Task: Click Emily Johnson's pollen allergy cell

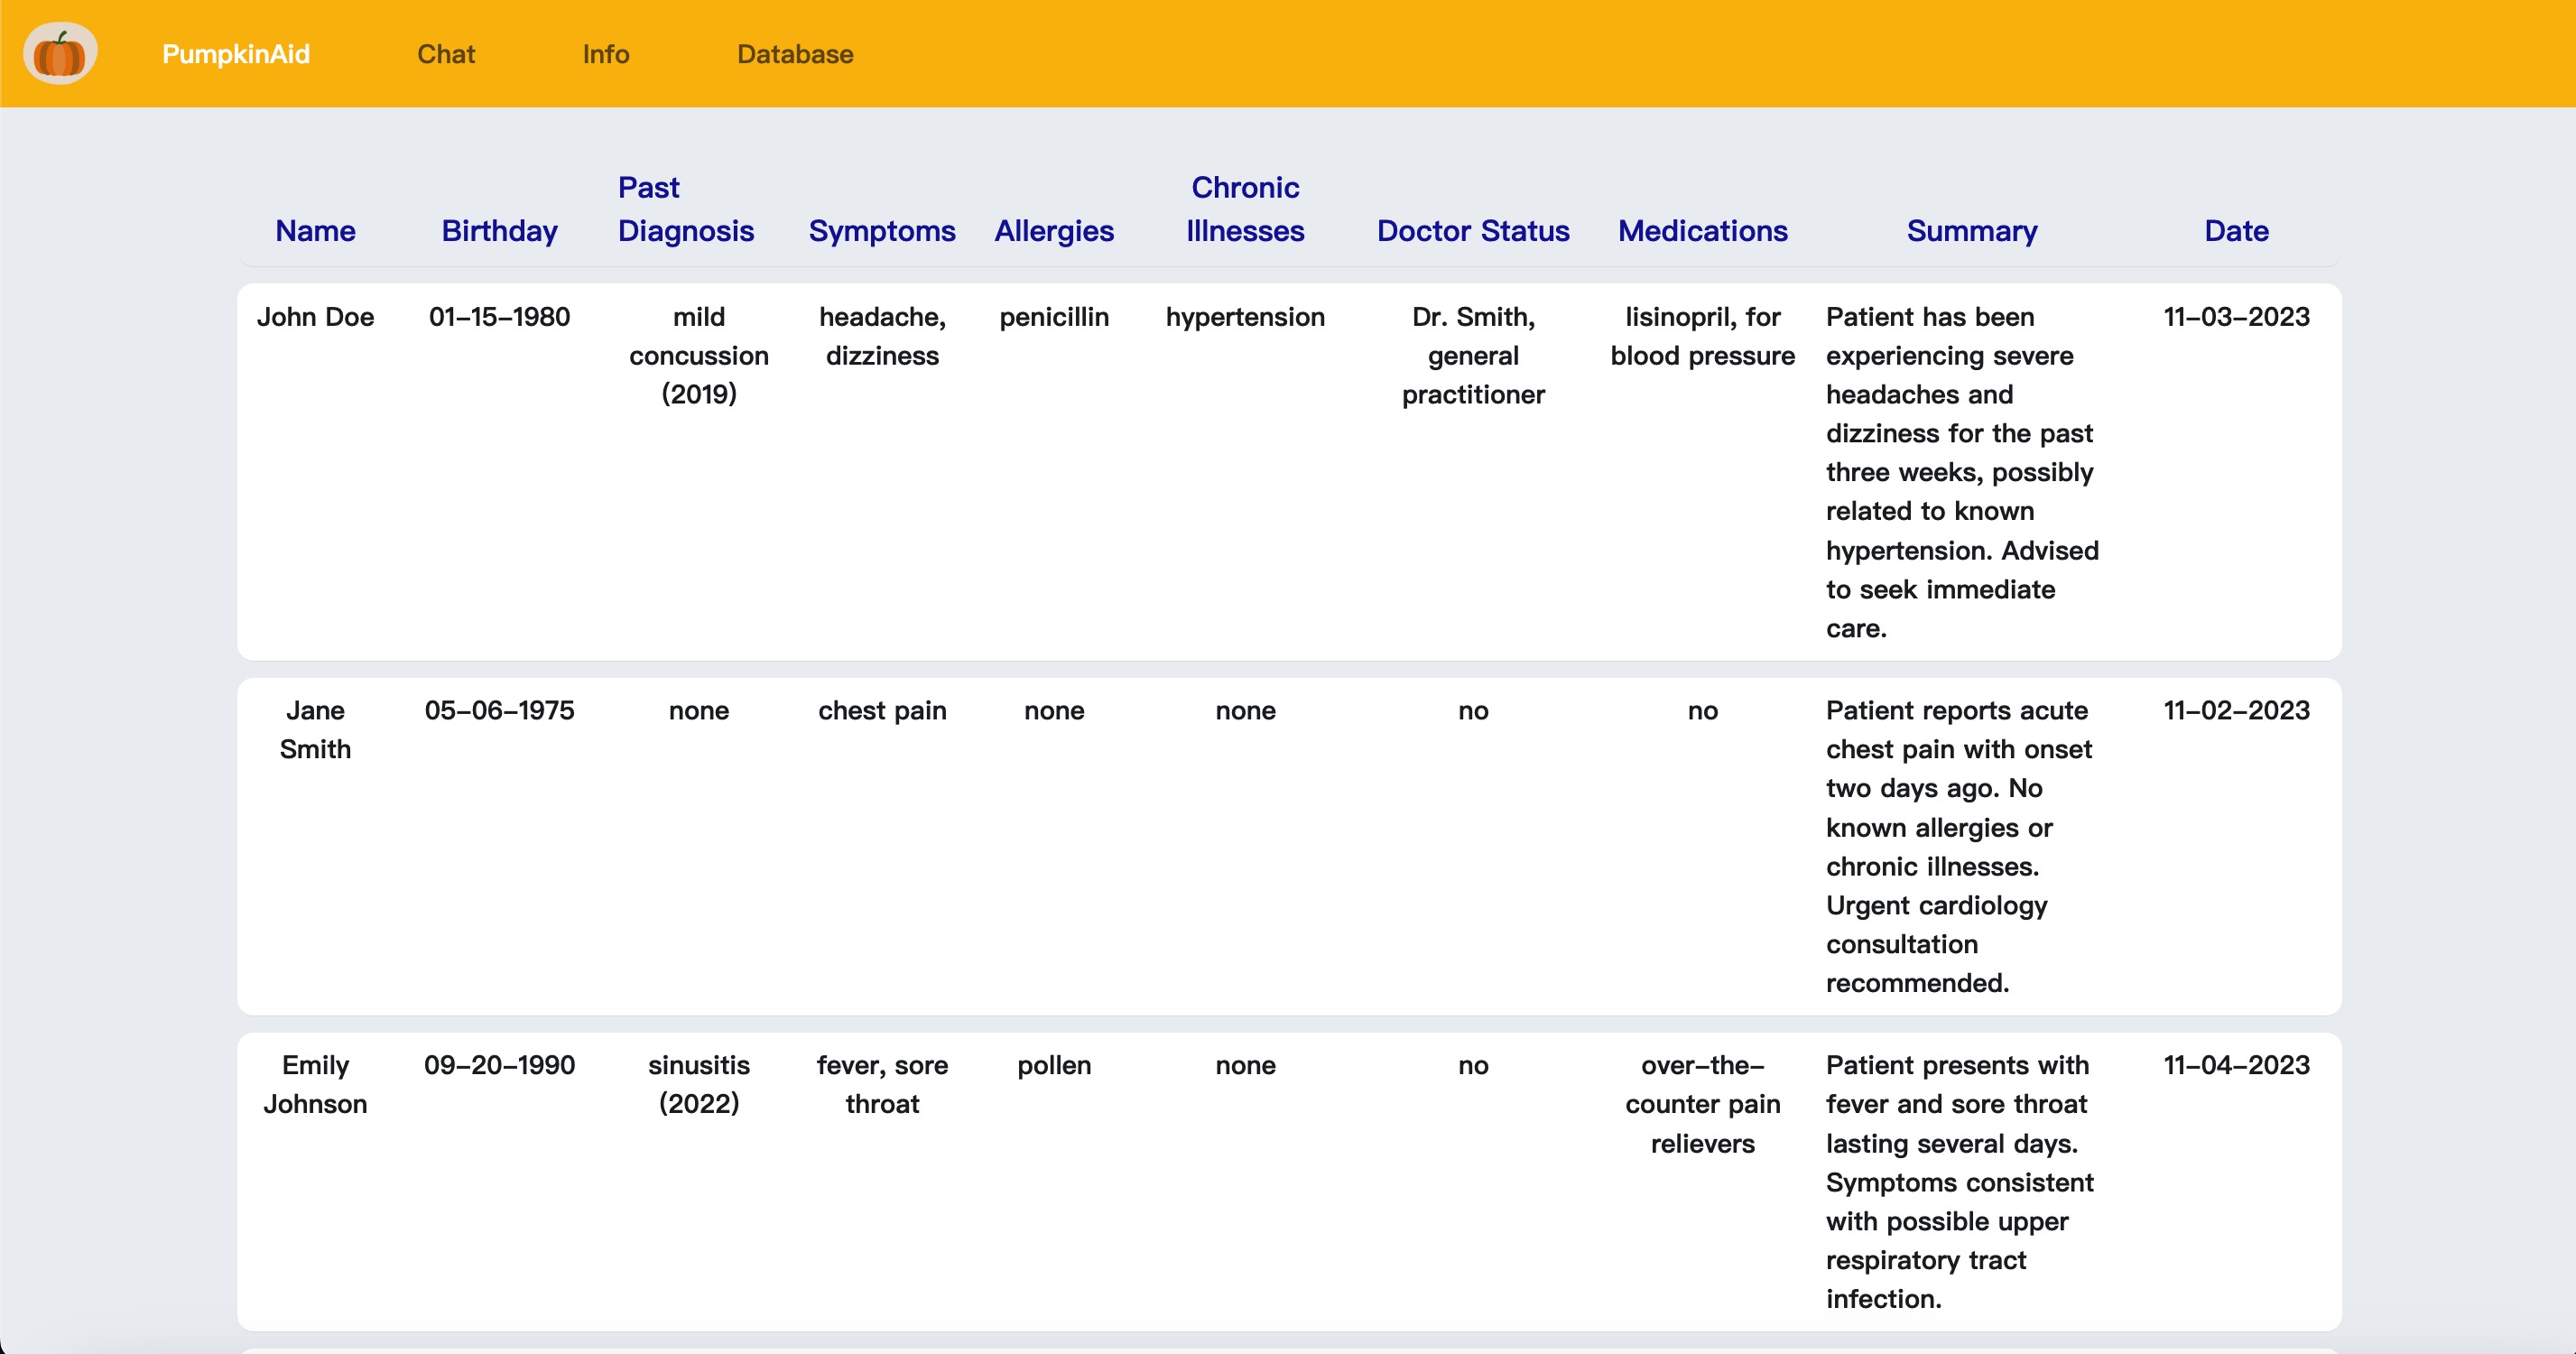Action: click(1053, 1065)
